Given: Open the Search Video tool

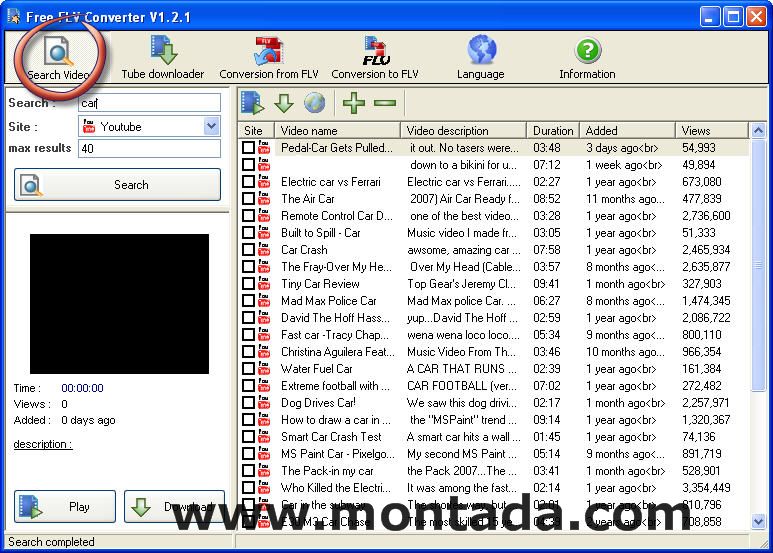Looking at the screenshot, I should (x=58, y=59).
